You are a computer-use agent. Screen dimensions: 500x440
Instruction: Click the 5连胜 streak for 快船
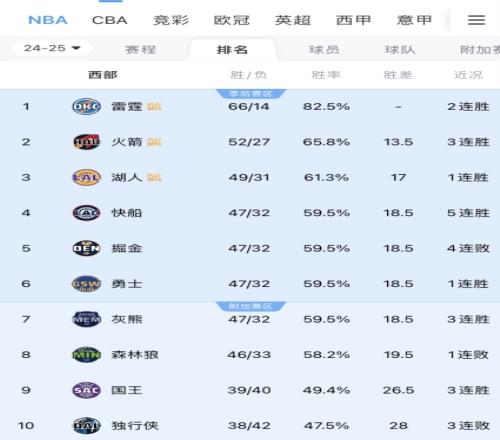coord(468,213)
